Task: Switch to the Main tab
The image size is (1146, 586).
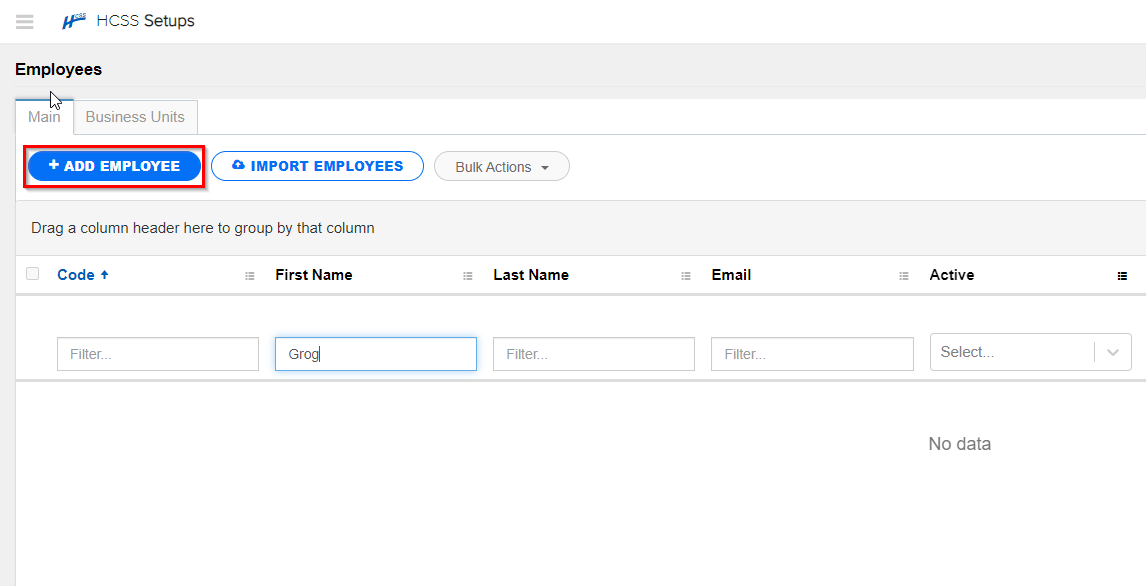Action: click(x=44, y=117)
